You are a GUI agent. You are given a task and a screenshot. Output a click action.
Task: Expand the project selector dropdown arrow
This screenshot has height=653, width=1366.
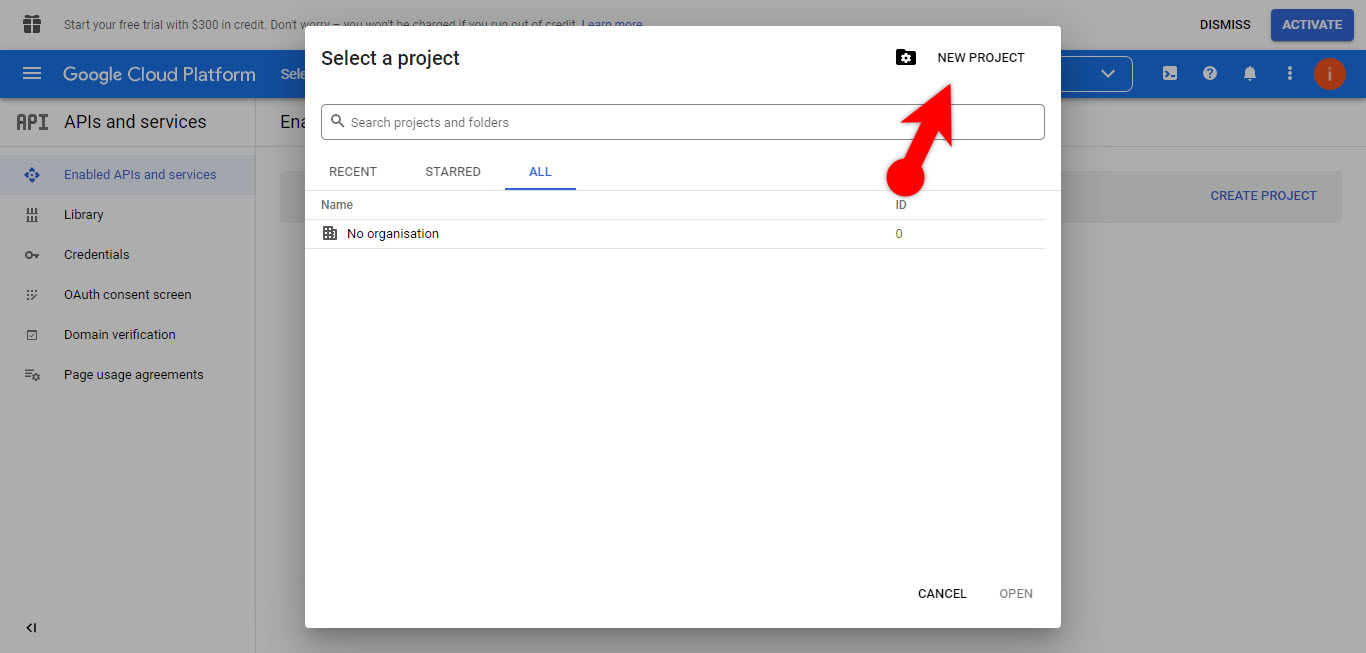1107,73
